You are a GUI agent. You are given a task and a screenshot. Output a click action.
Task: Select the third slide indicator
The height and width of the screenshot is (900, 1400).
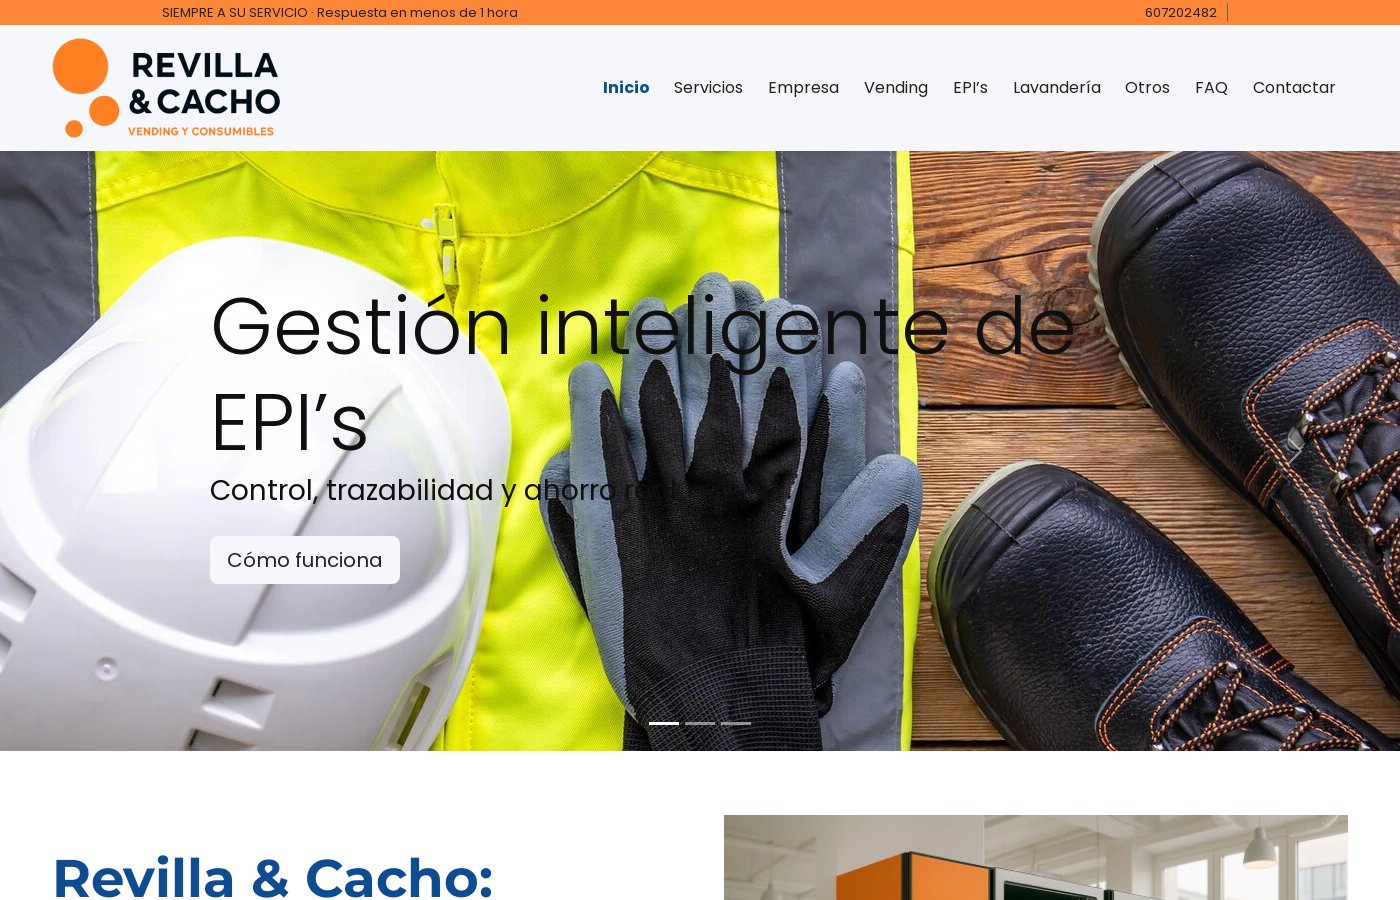pos(736,723)
